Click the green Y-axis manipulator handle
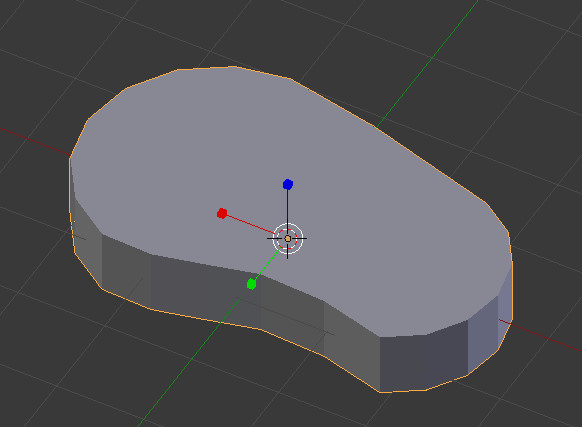 (x=251, y=284)
